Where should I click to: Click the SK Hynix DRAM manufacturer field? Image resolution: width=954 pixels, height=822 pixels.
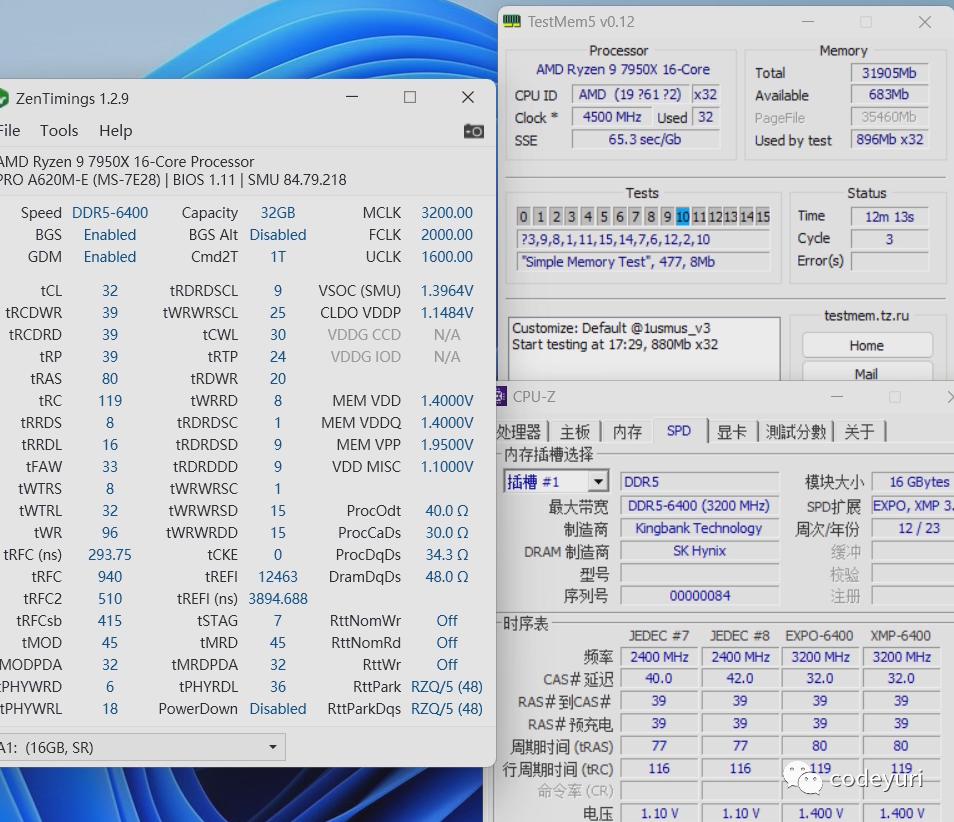pyautogui.click(x=699, y=551)
